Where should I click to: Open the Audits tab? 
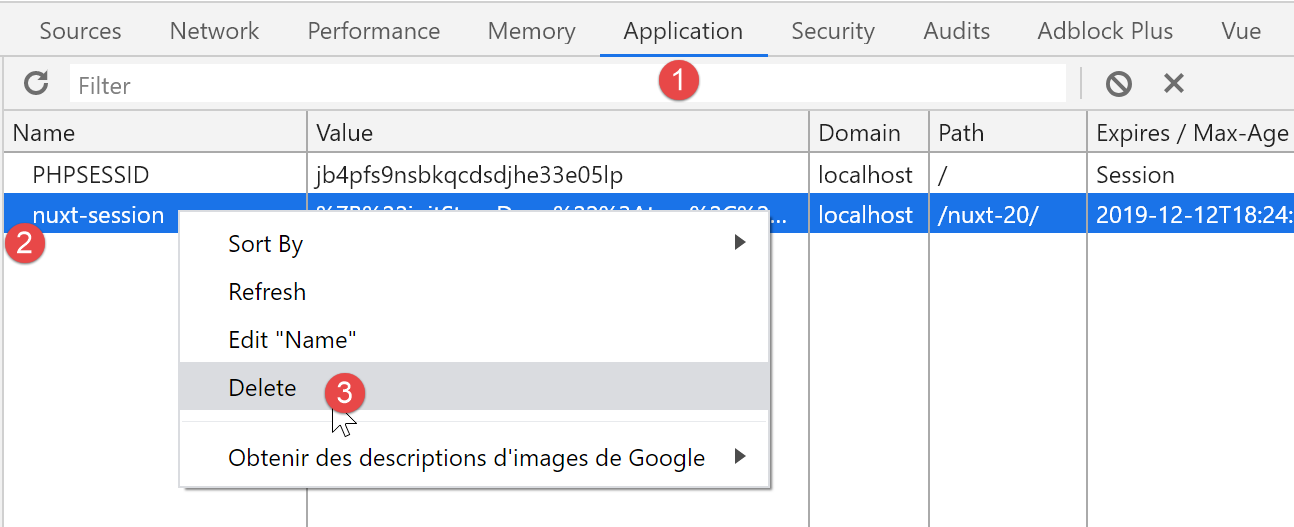coord(956,31)
